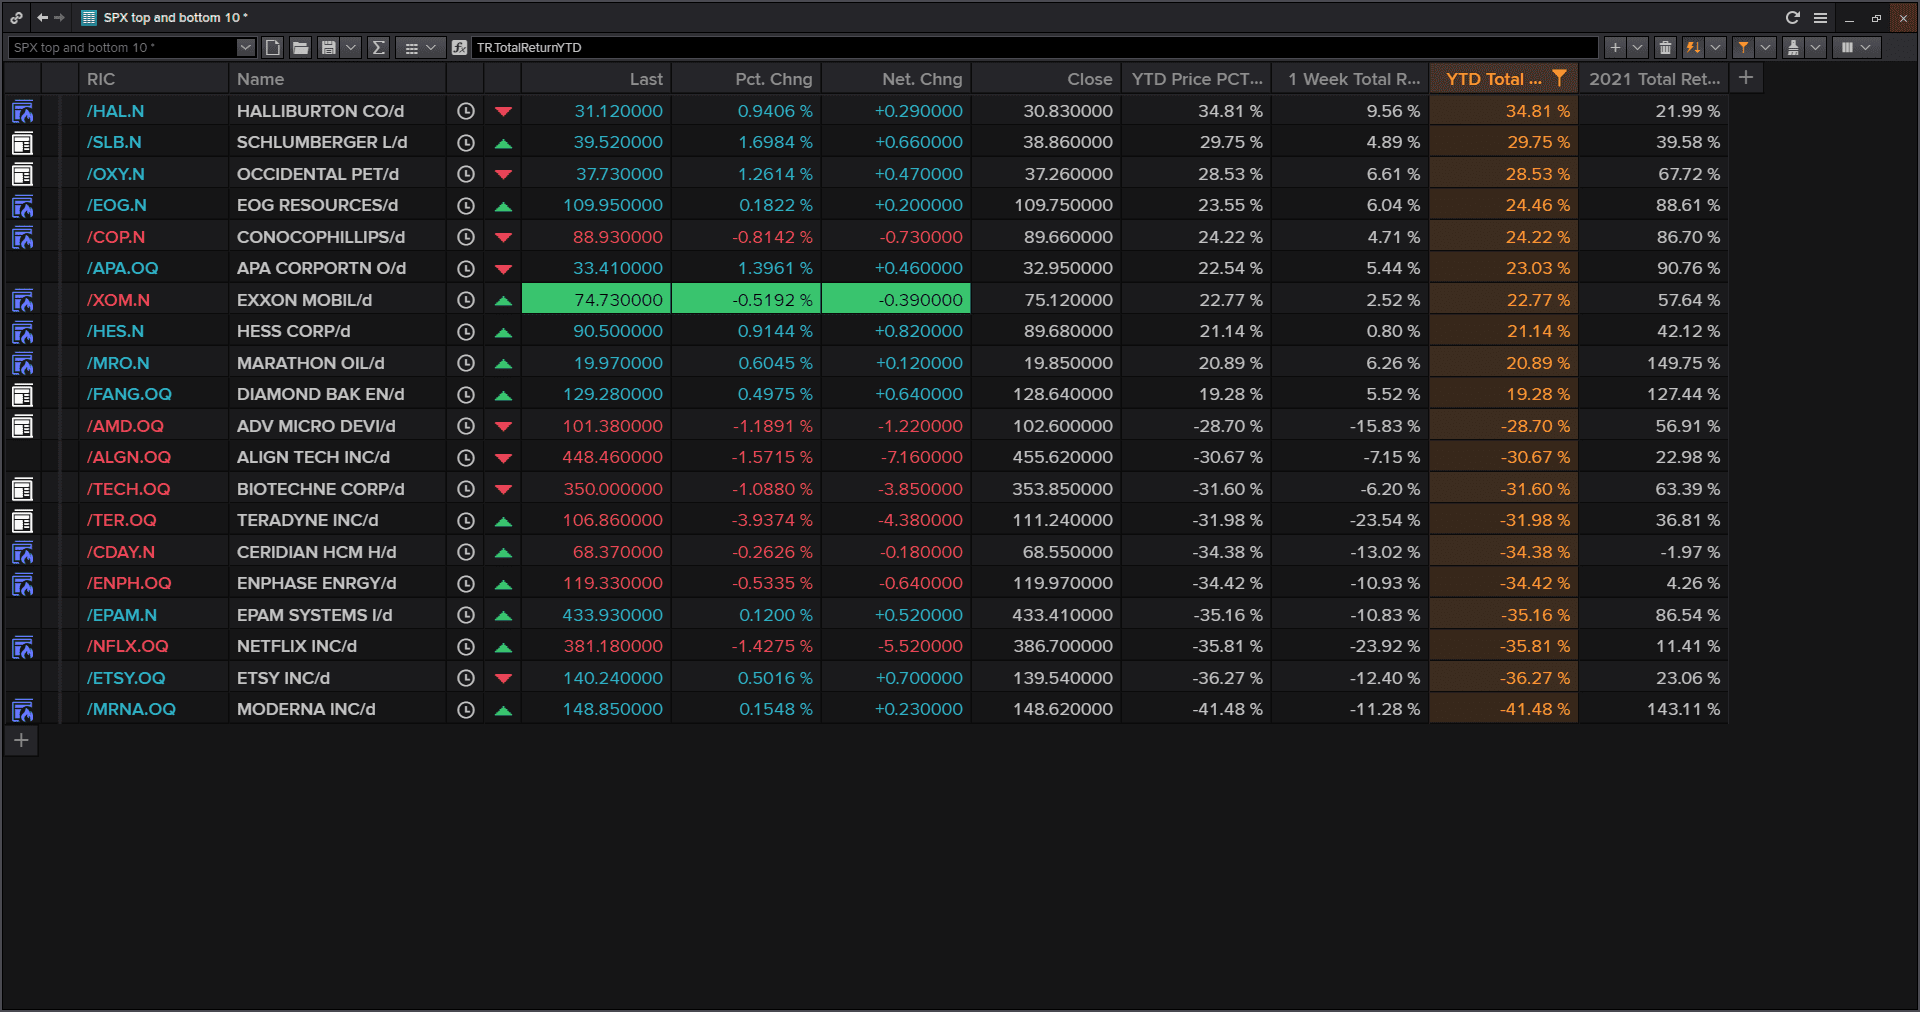Viewport: 1920px width, 1012px height.
Task: Click the news icon beside /ENPH.OQ
Action: coord(22,584)
